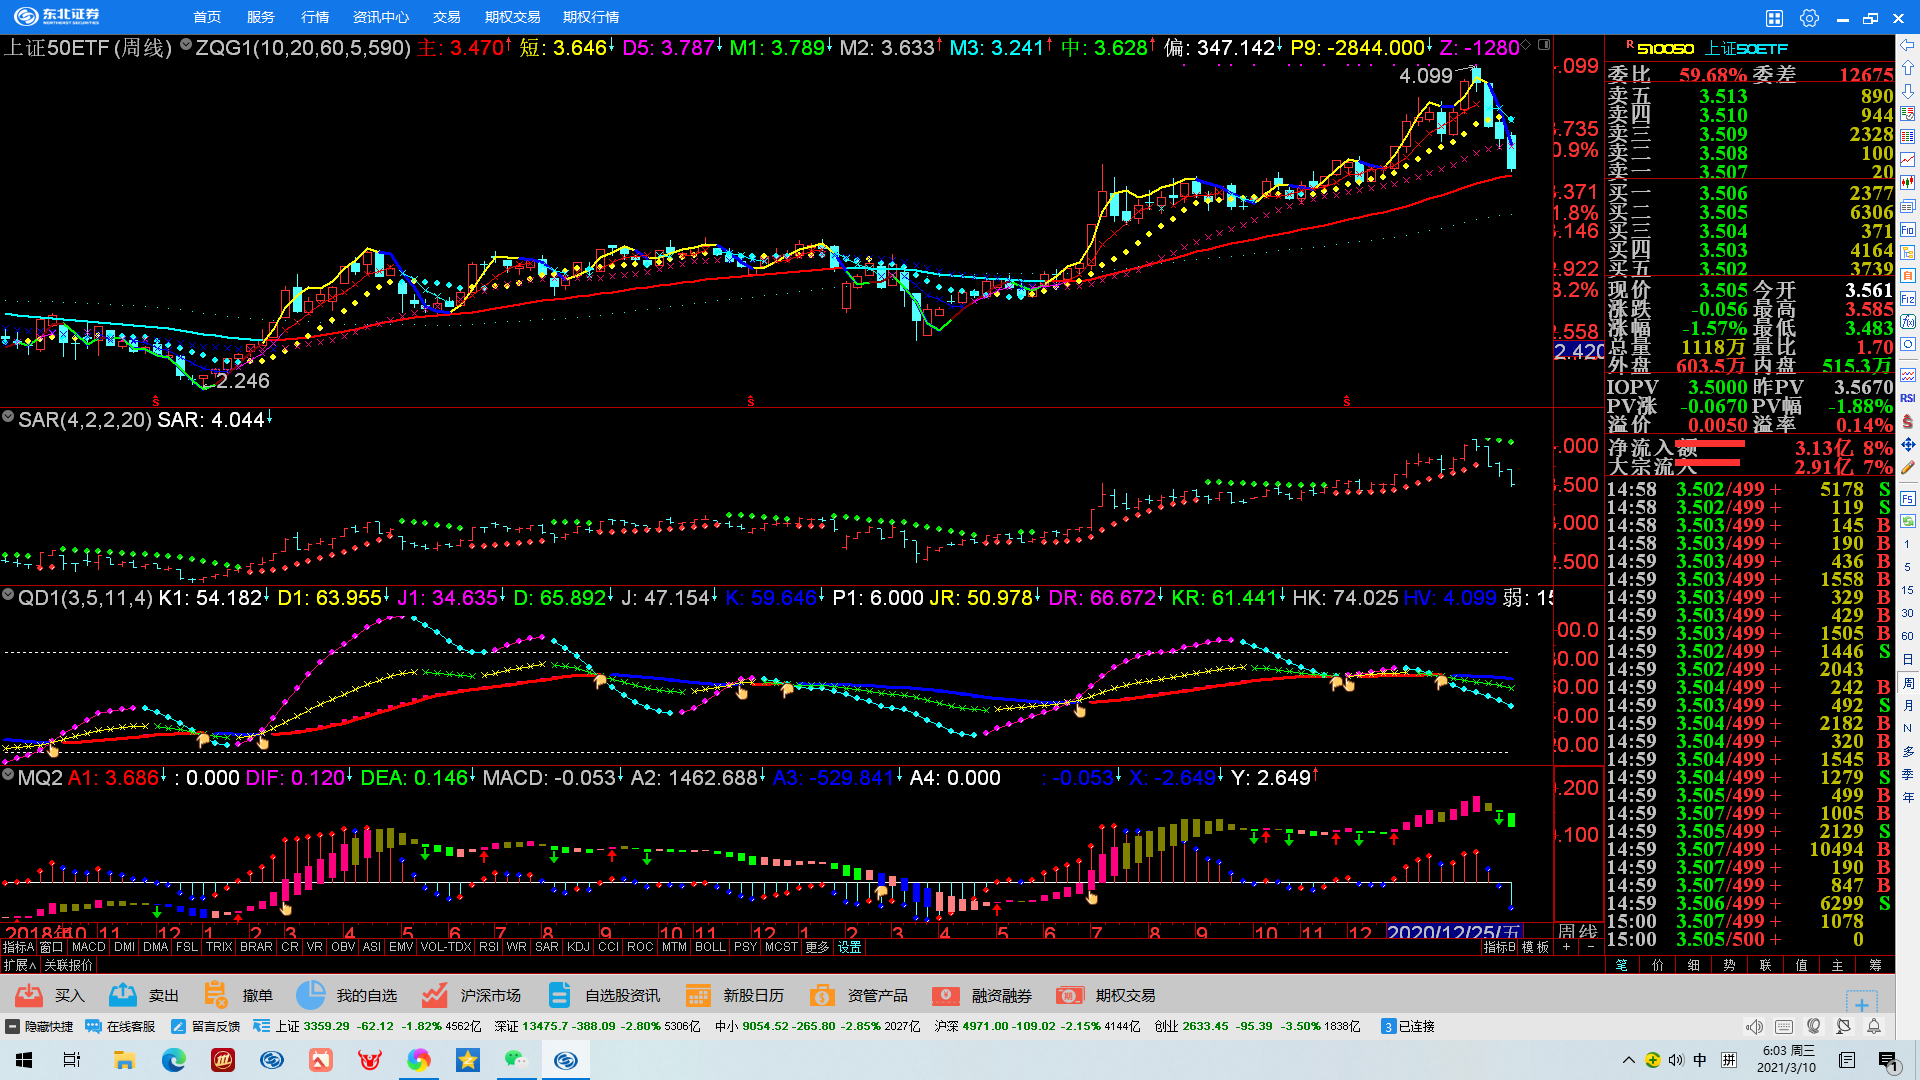Open 我的自选 watchlist pie icon

click(311, 995)
